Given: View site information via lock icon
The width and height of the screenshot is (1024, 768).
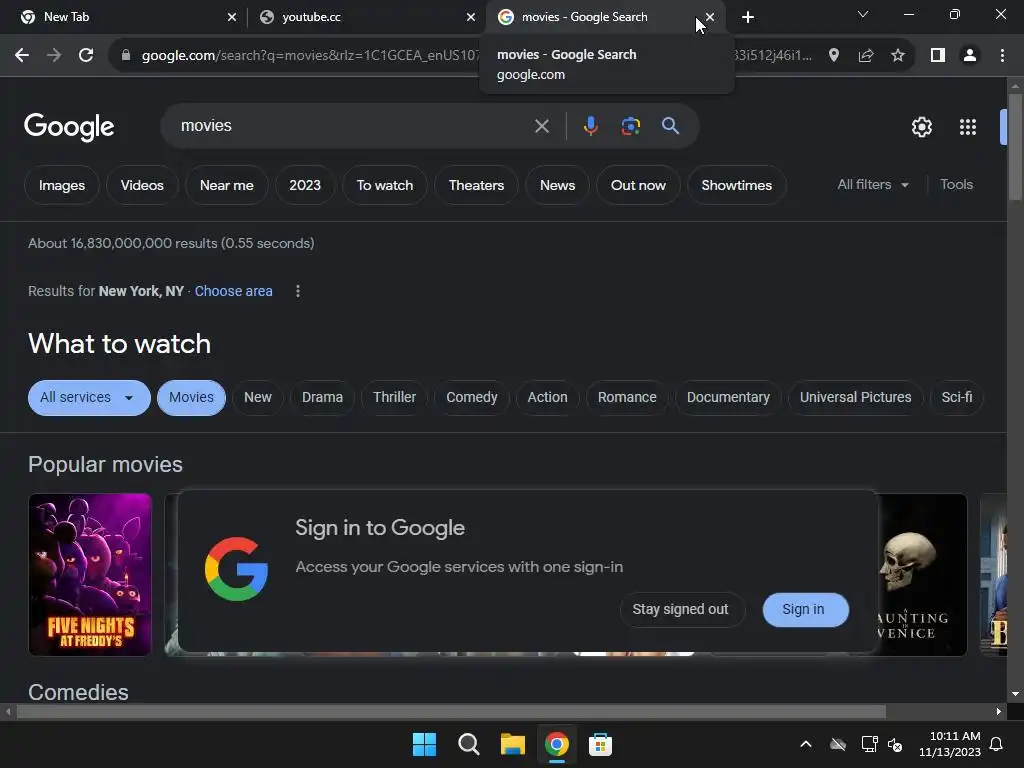Looking at the screenshot, I should pos(126,56).
